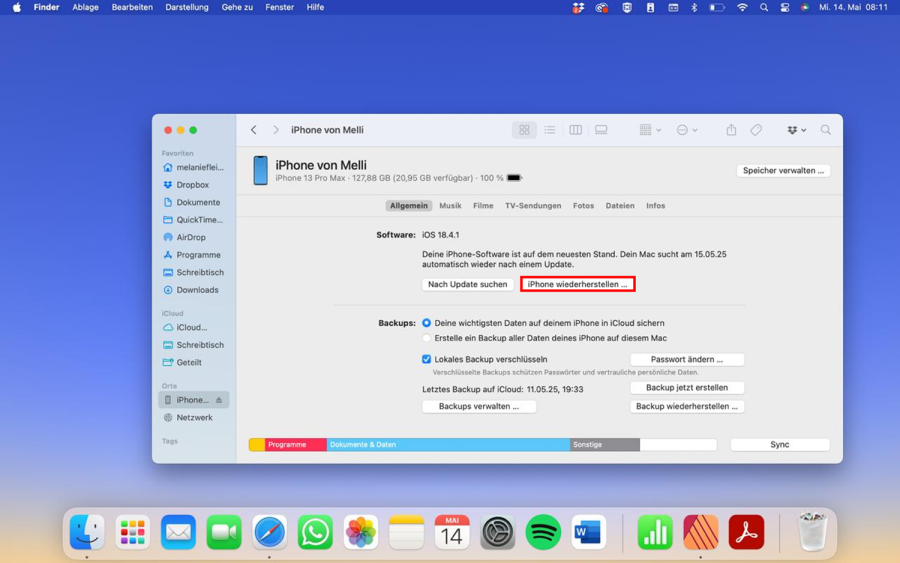Open the Ablage menu

(85, 7)
